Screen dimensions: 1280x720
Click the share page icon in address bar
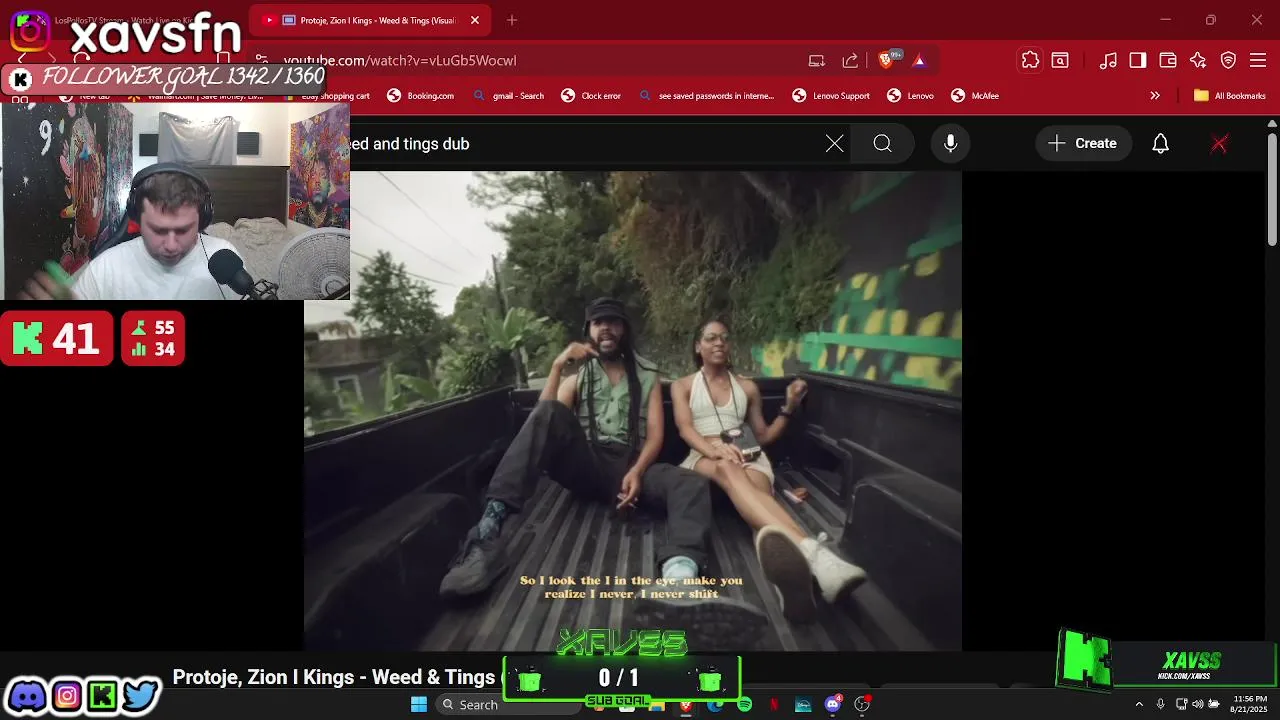[x=850, y=61]
